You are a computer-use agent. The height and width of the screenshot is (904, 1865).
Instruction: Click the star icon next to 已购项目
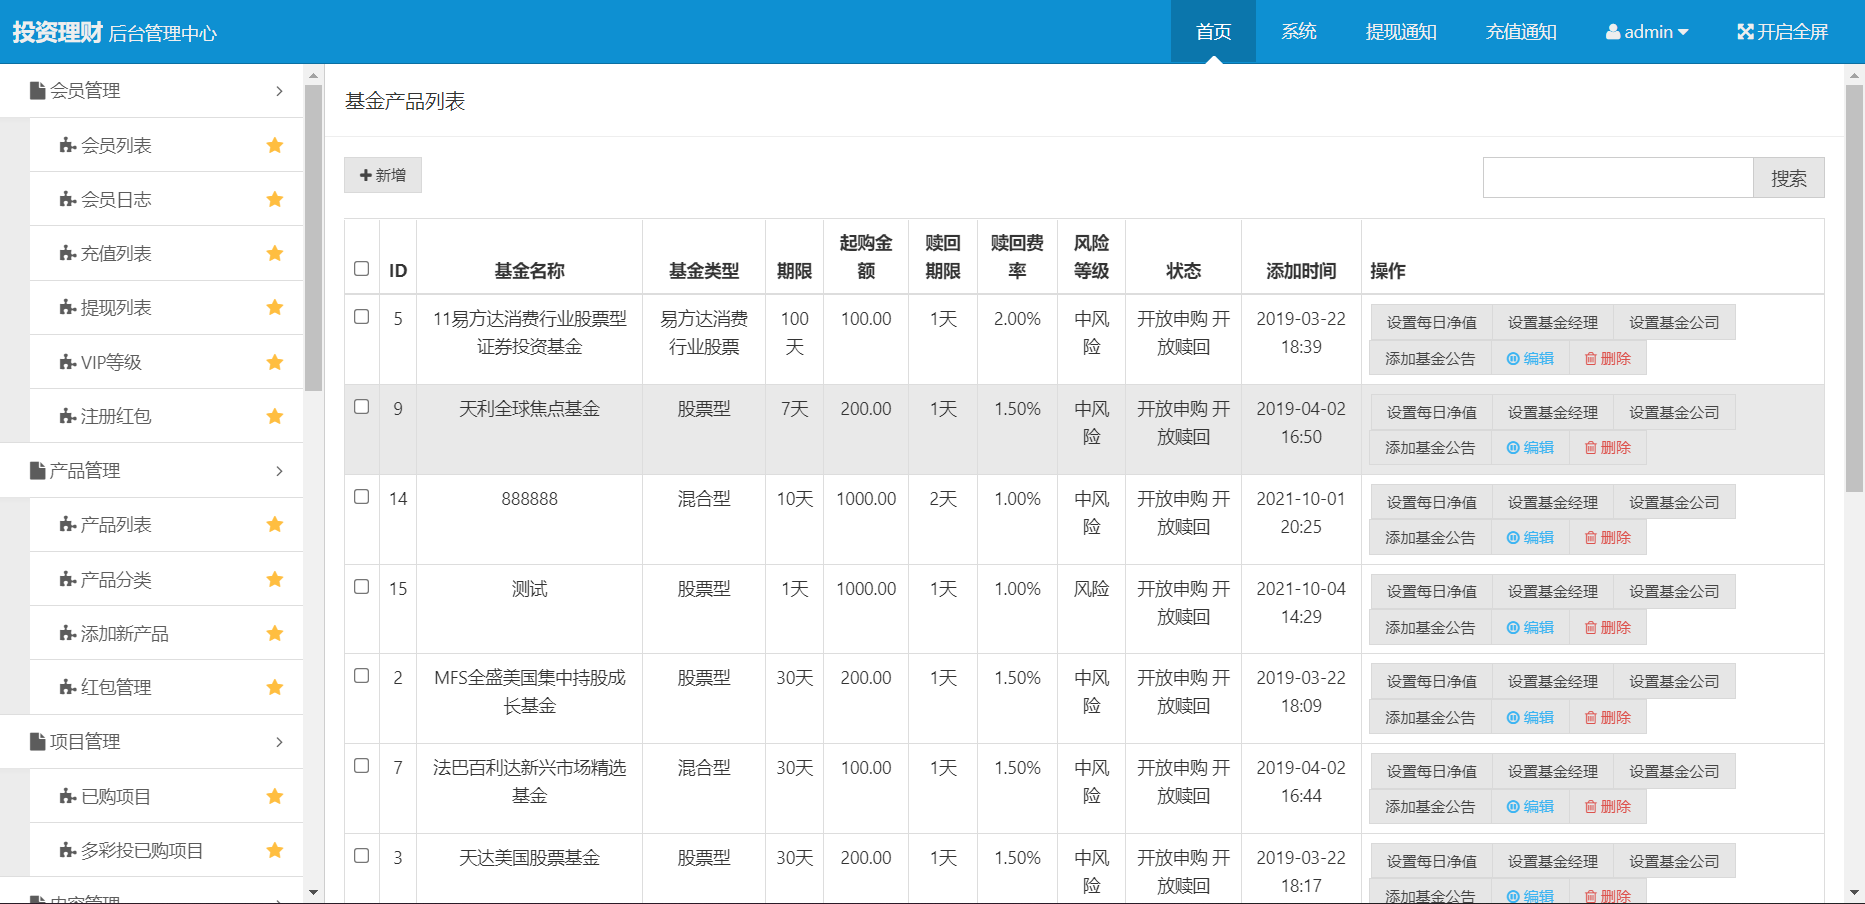tap(275, 796)
